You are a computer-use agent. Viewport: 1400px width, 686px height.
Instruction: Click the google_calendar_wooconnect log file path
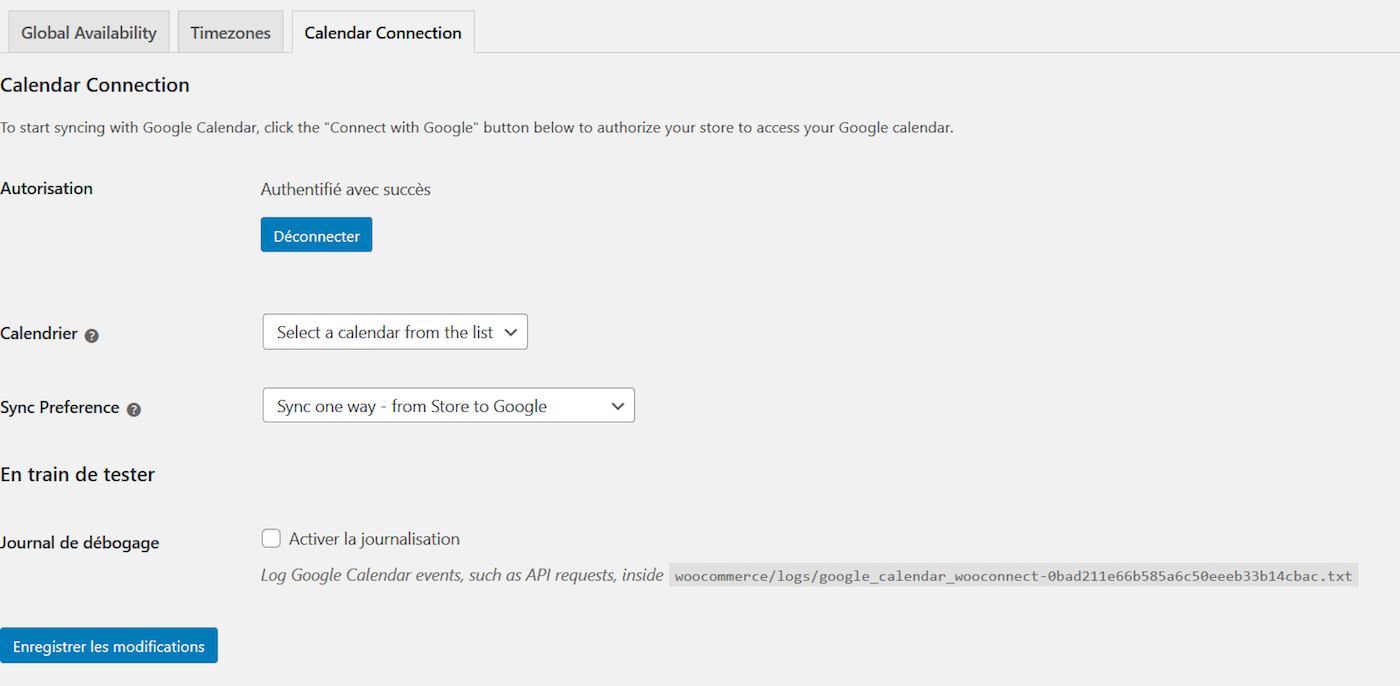pos(1013,576)
